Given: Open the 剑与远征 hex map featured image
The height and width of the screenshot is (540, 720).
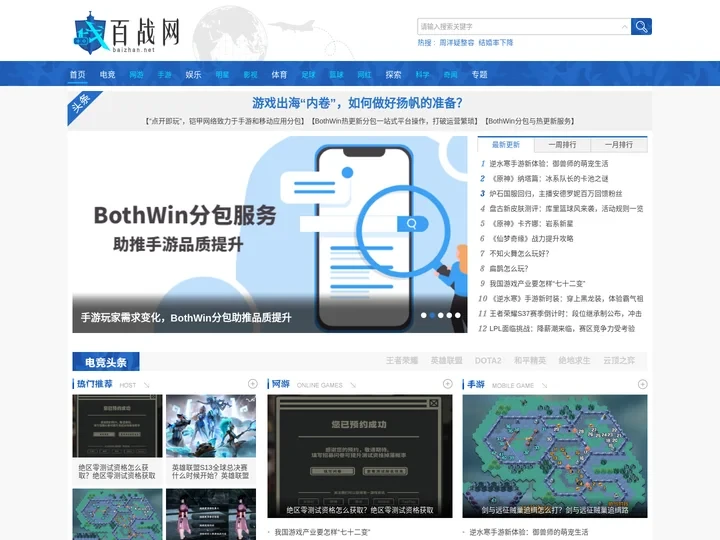Looking at the screenshot, I should coord(555,456).
